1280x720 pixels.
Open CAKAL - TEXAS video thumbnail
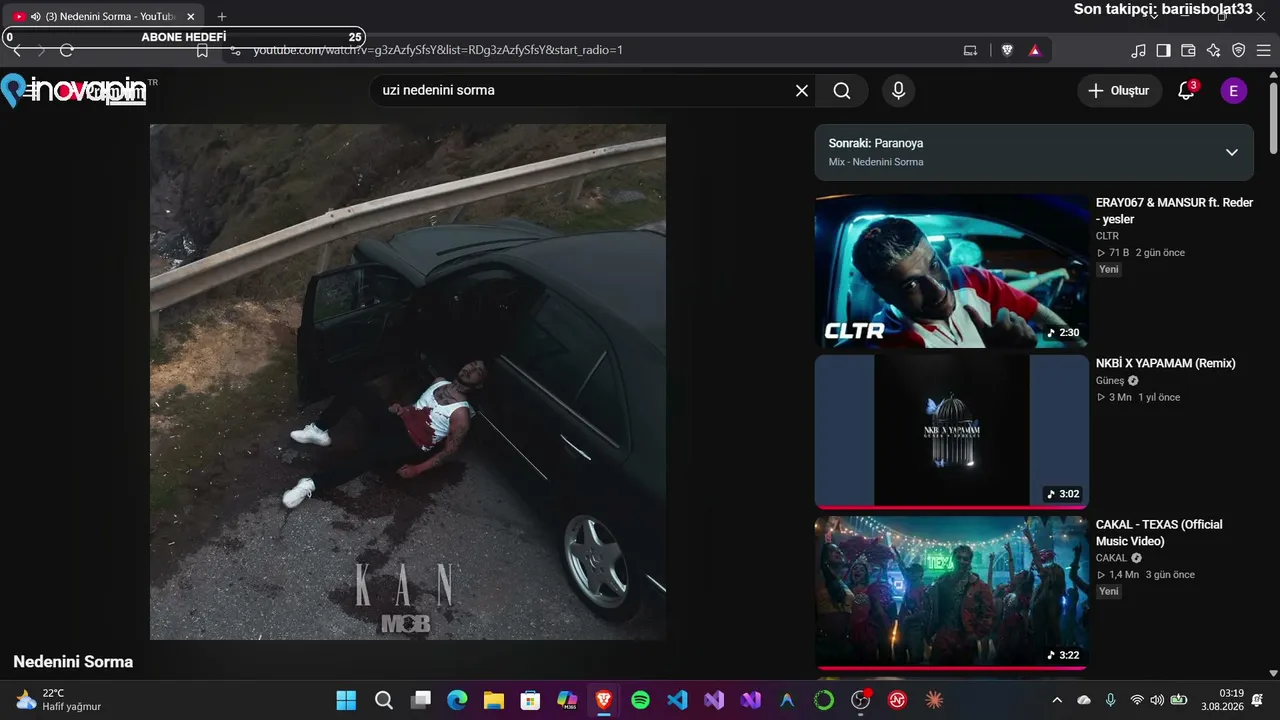point(951,593)
